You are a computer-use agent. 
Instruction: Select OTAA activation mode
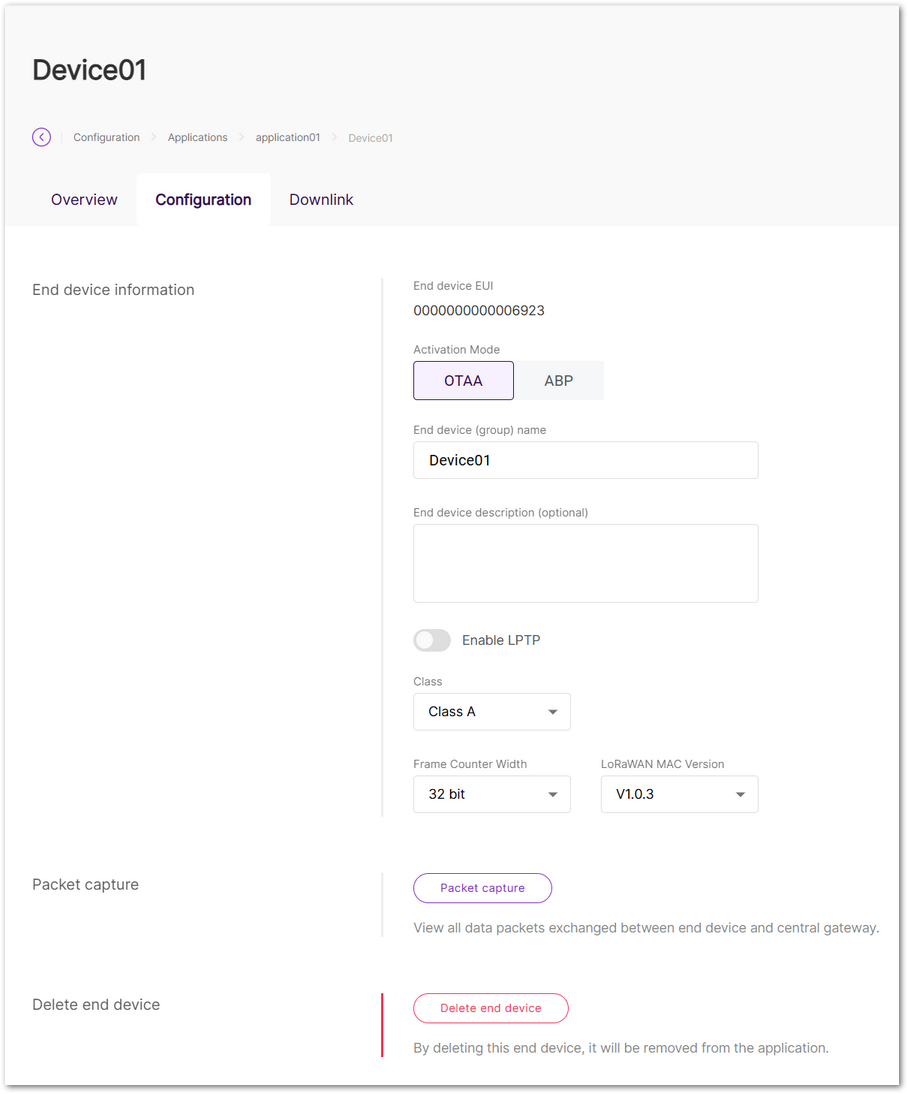463,380
